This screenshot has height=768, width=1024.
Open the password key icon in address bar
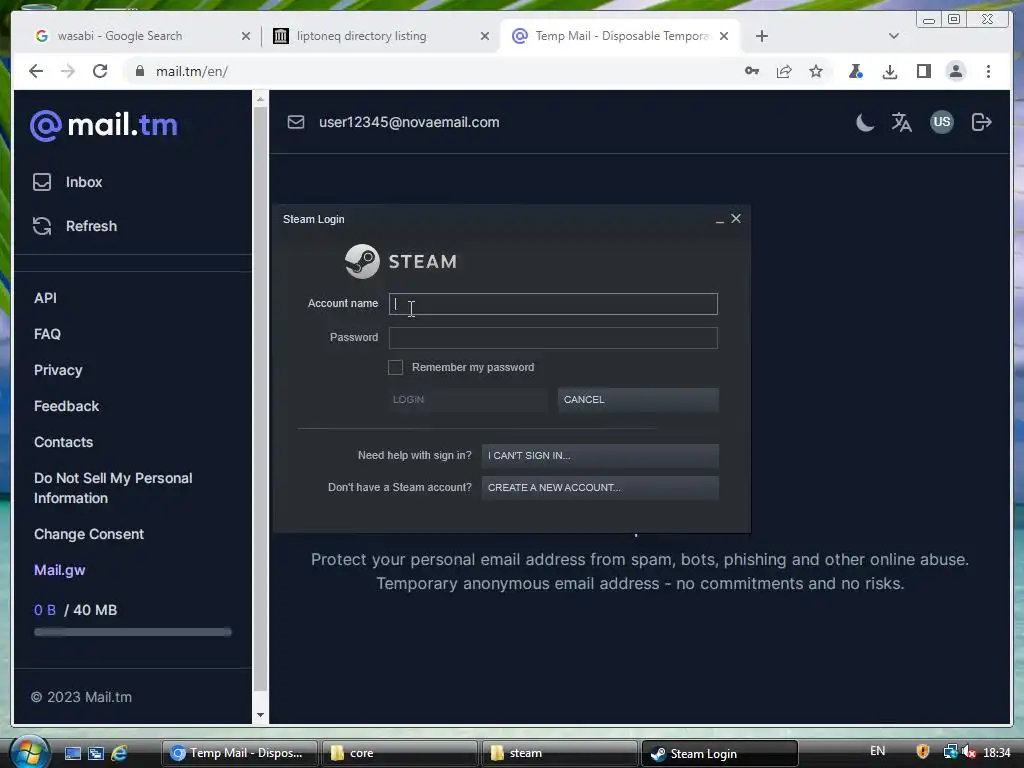pos(752,71)
